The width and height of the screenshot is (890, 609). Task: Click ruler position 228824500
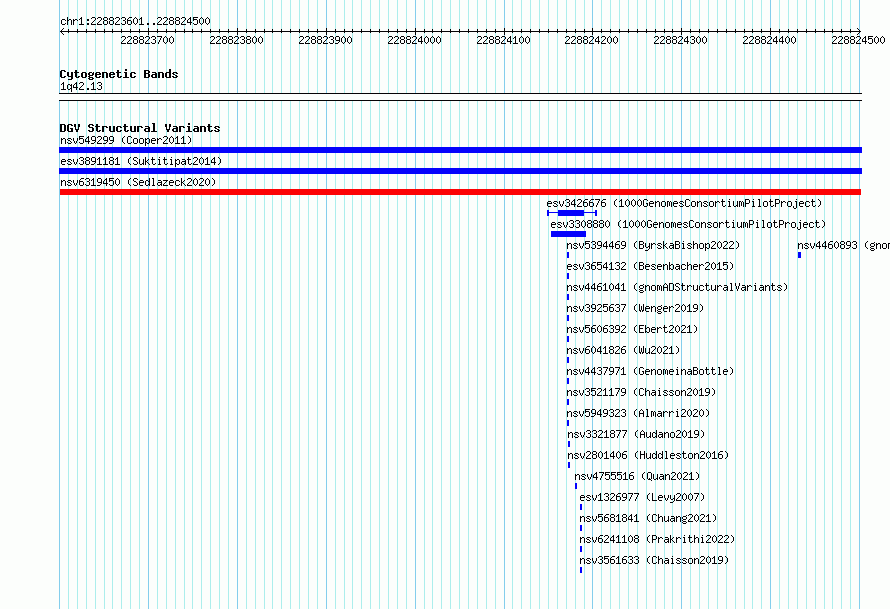[858, 40]
